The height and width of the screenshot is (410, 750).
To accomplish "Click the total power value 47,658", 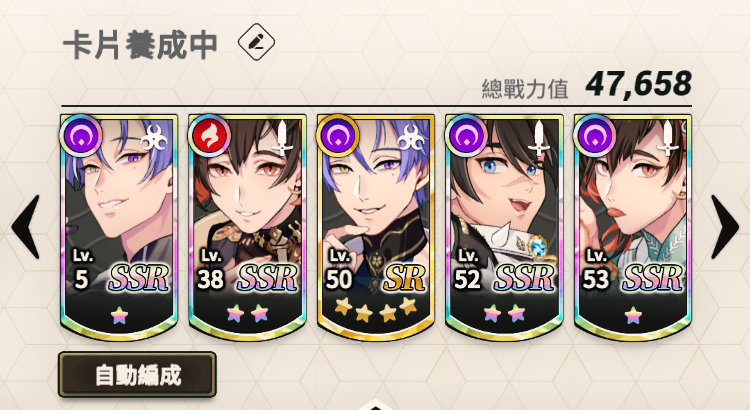I will tap(639, 84).
